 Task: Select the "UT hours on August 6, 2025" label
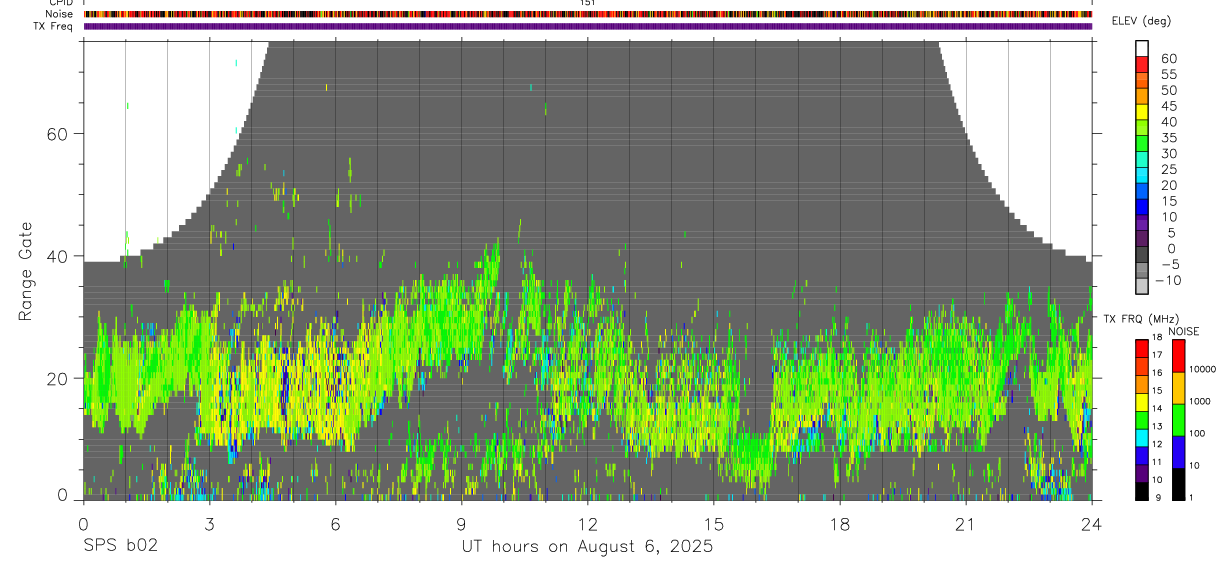(x=587, y=547)
